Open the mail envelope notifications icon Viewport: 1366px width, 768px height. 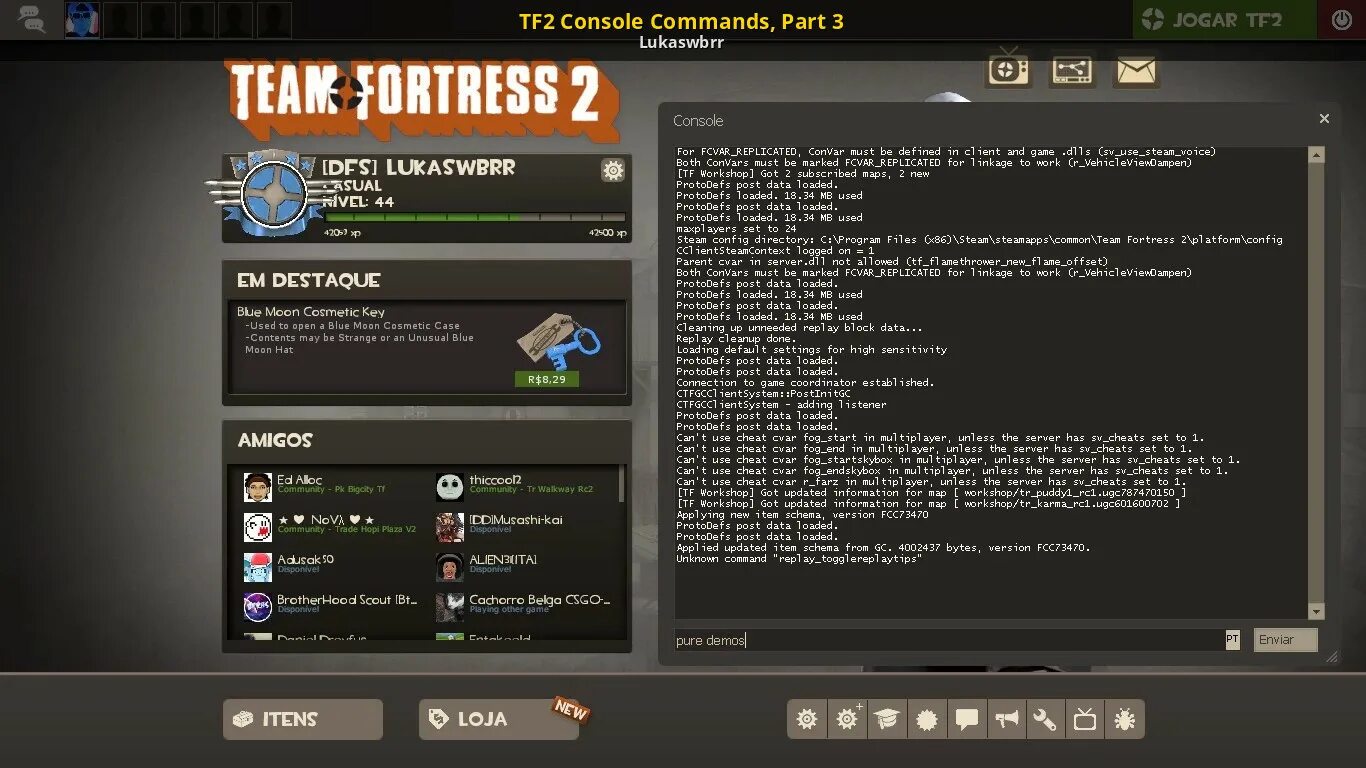click(1136, 69)
